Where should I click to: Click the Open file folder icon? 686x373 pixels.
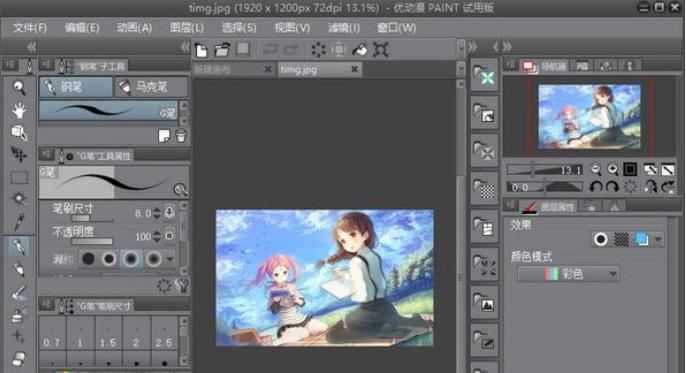pos(222,50)
